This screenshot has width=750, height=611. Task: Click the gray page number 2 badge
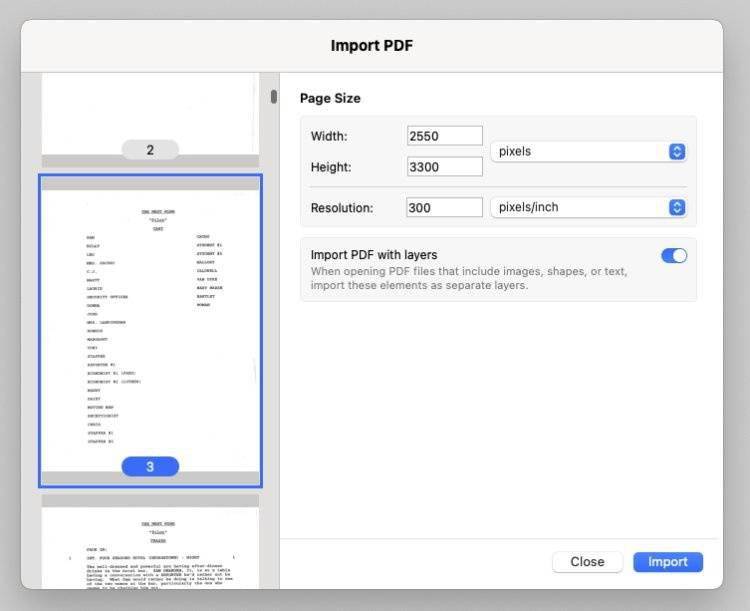pos(150,150)
